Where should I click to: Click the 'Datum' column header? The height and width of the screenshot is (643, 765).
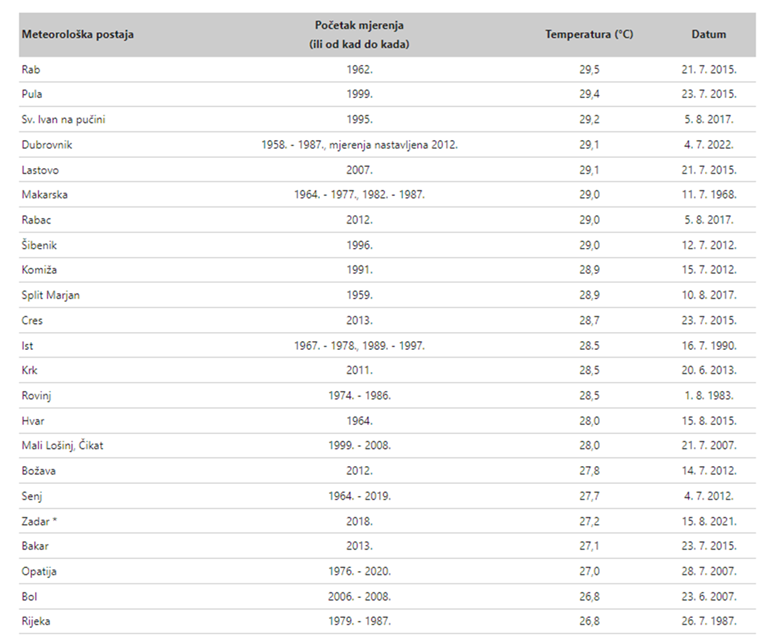pyautogui.click(x=708, y=35)
